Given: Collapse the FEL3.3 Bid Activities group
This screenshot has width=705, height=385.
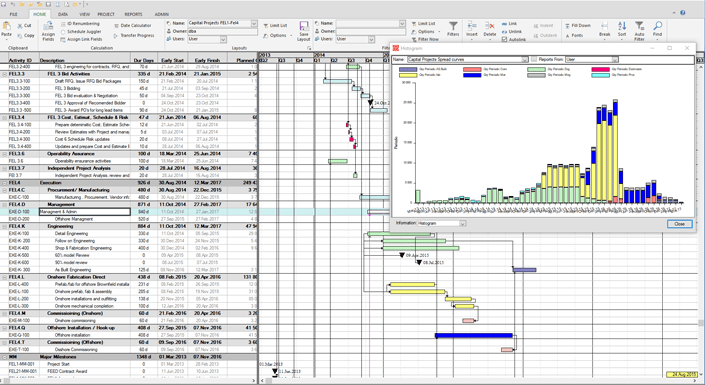Looking at the screenshot, I should coord(4,74).
